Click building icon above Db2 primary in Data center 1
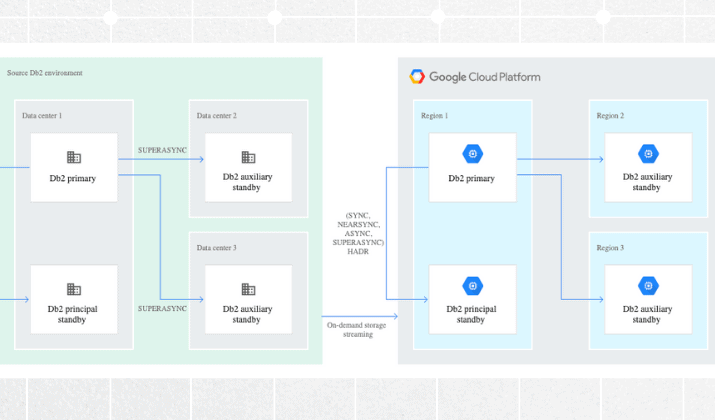The width and height of the screenshot is (715, 420). (74, 157)
